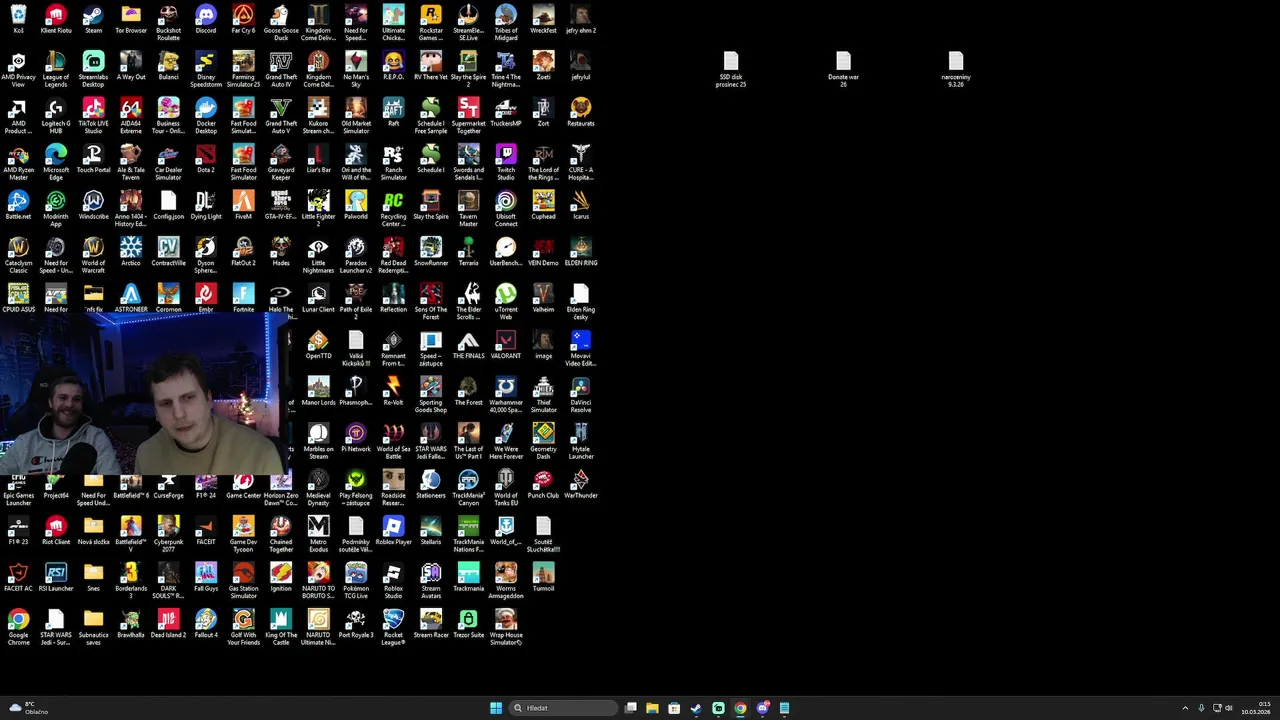Launch the Stellaris shortcut
1280x720 pixels.
pos(431,530)
